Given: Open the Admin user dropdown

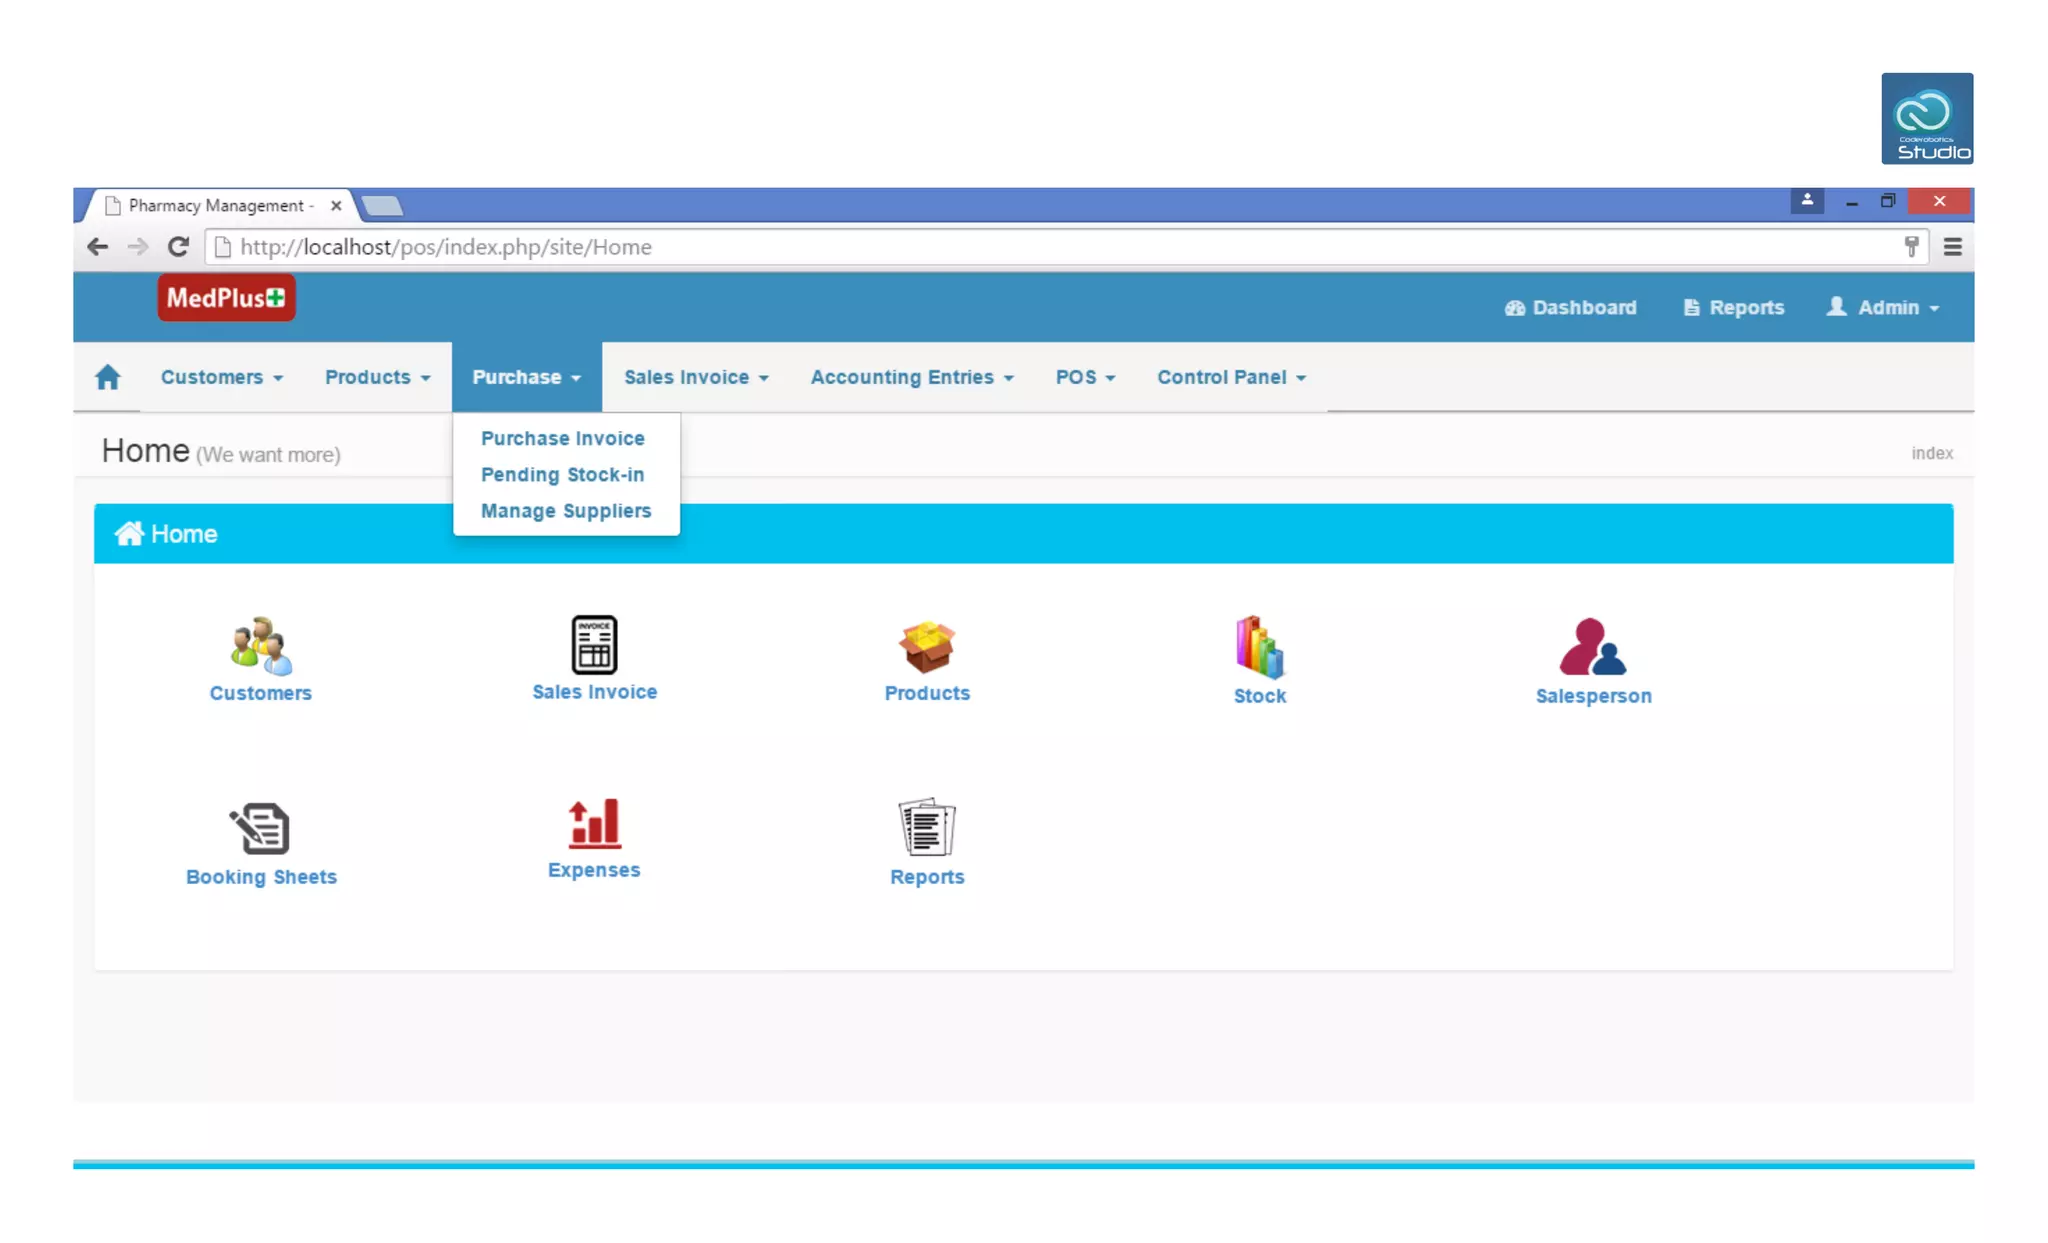Looking at the screenshot, I should (1883, 307).
